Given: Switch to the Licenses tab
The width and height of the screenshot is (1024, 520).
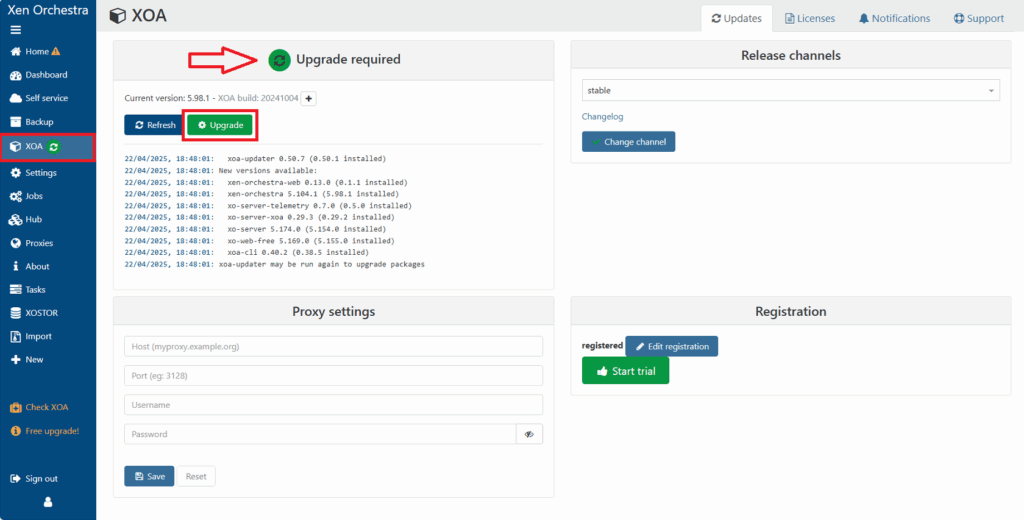Looking at the screenshot, I should click(x=809, y=18).
